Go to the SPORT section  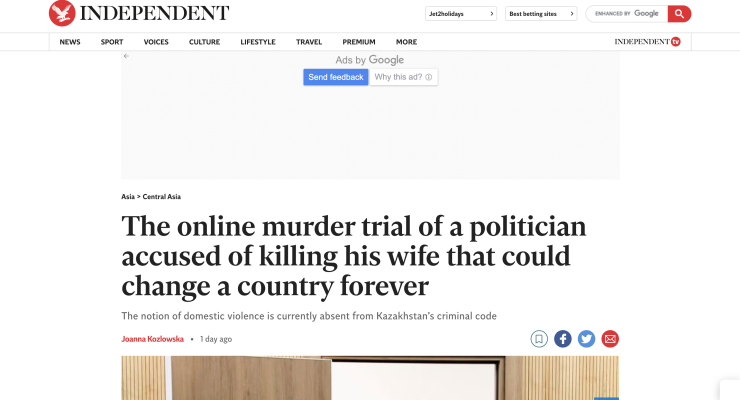[x=112, y=42]
